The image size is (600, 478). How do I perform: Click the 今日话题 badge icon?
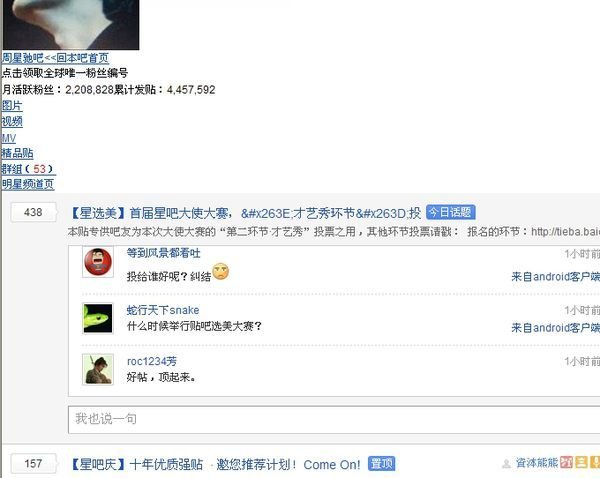pyautogui.click(x=450, y=212)
